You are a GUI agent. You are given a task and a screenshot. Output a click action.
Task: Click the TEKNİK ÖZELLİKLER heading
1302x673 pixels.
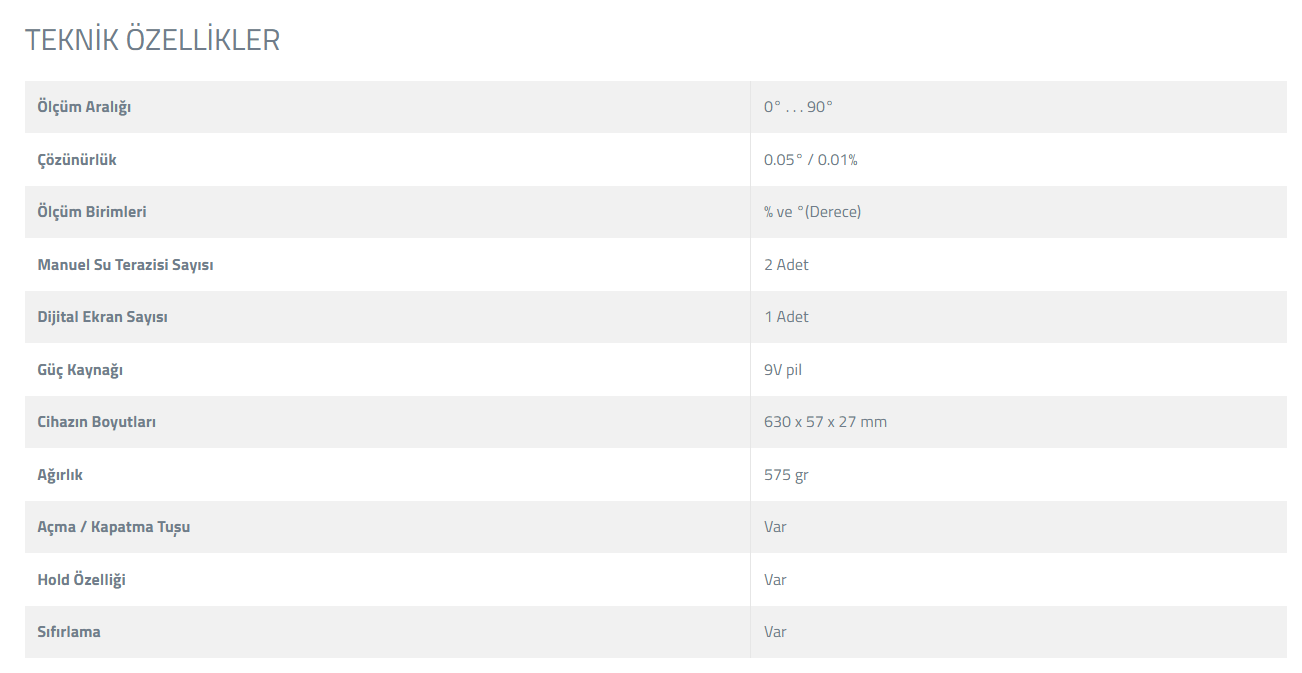pos(152,40)
